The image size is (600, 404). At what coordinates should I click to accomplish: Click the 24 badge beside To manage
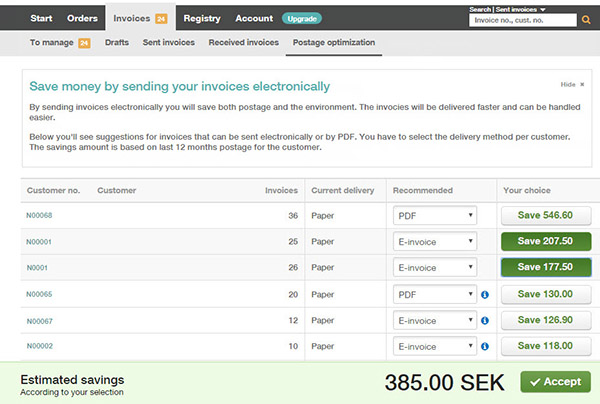click(84, 43)
